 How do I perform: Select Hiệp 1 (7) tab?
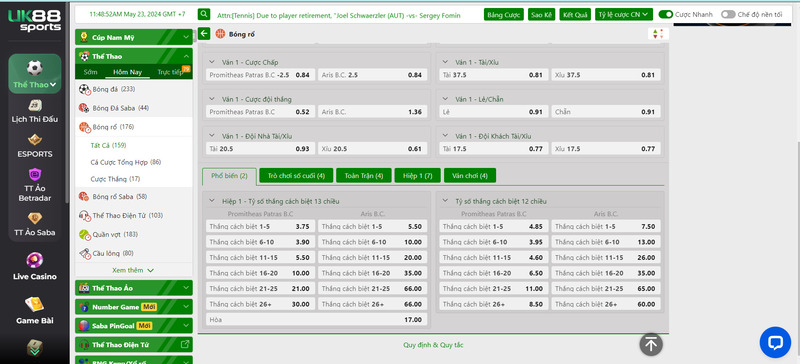coord(418,176)
